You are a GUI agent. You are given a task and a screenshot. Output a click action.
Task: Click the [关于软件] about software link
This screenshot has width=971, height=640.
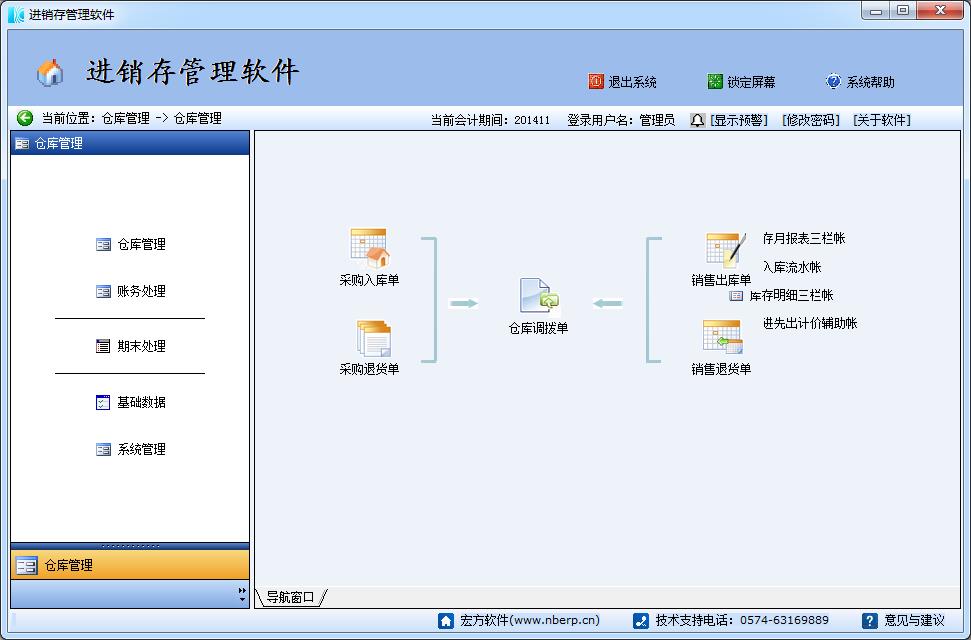[881, 120]
